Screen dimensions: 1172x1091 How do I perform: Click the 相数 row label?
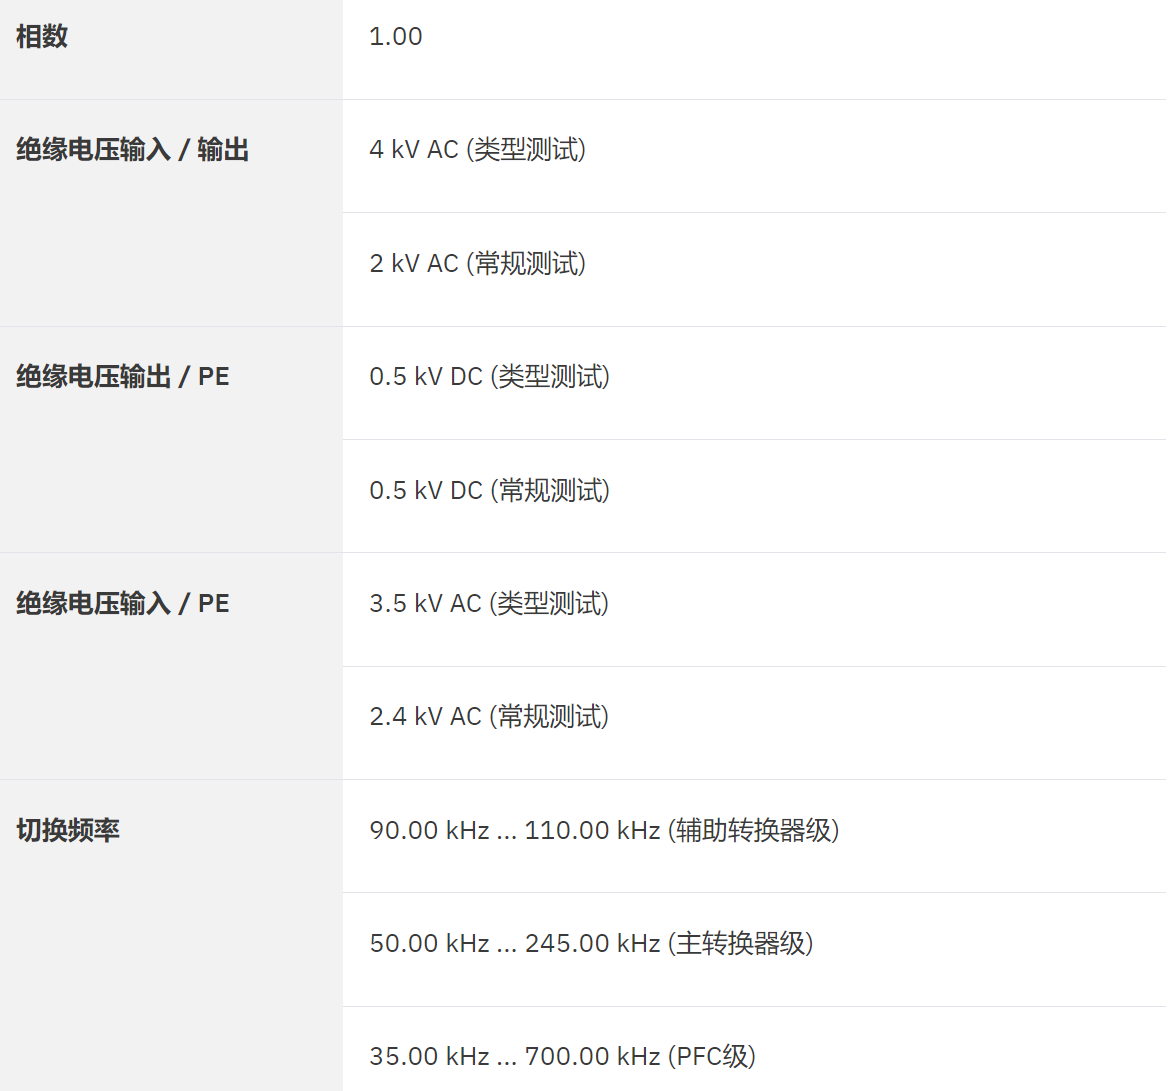click(x=42, y=37)
